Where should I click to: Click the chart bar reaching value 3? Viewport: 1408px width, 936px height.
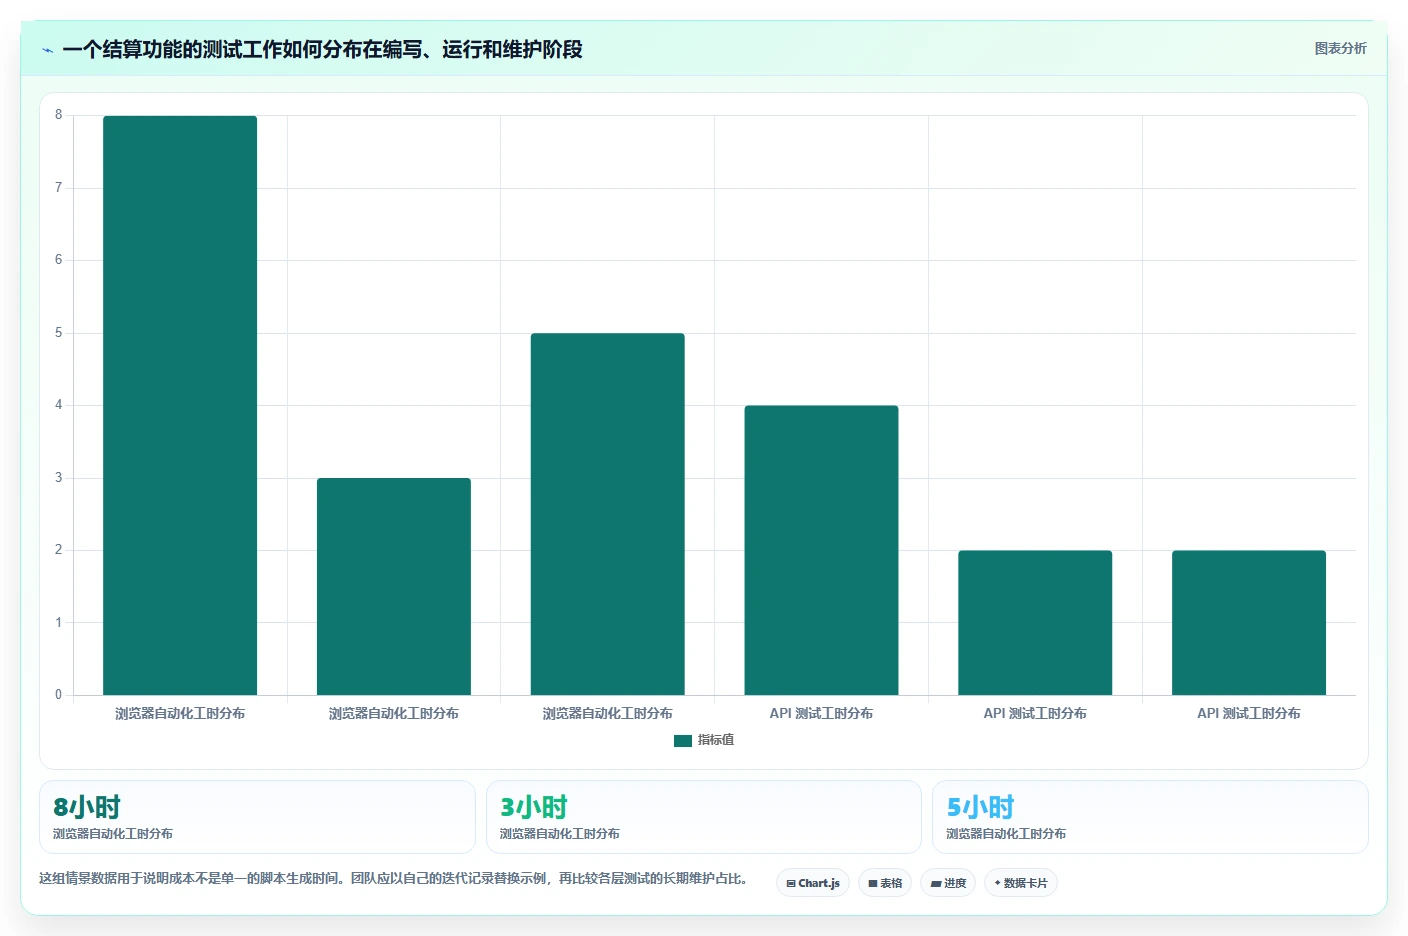394,586
